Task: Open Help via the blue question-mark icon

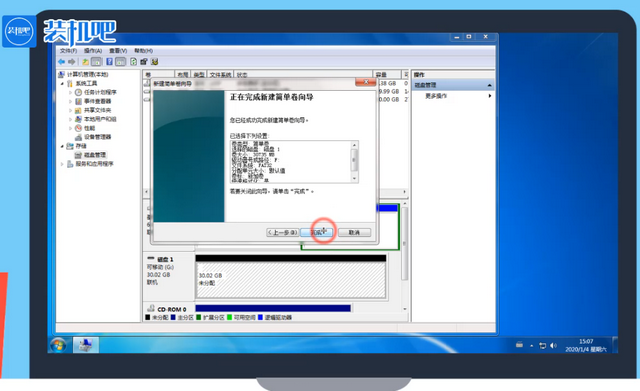Action: (109, 62)
